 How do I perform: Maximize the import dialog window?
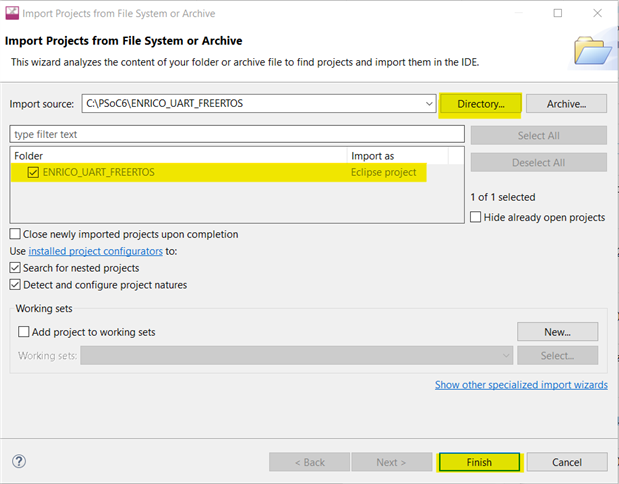point(556,13)
